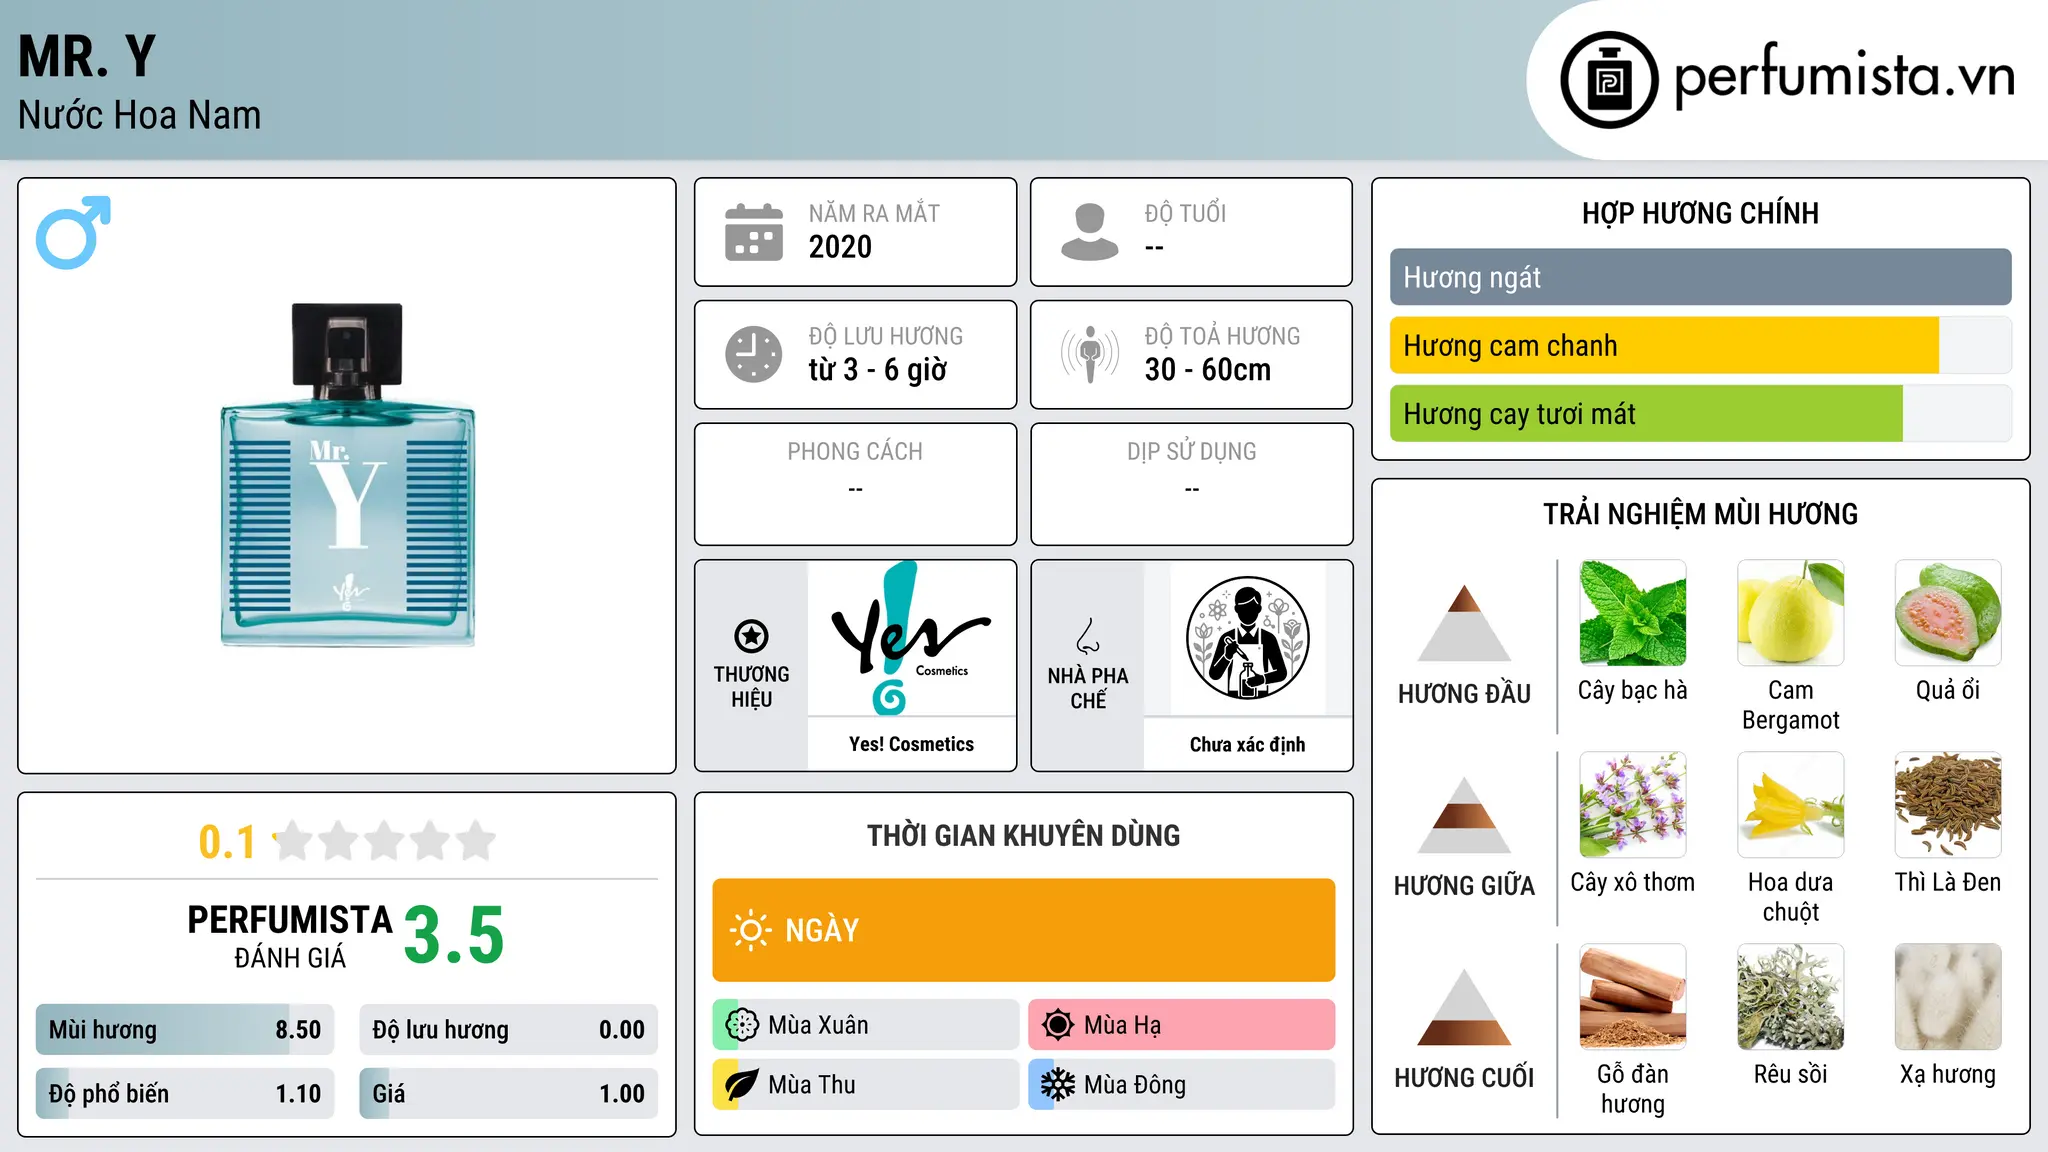Click the Giá 1.00 score bar

[508, 1093]
